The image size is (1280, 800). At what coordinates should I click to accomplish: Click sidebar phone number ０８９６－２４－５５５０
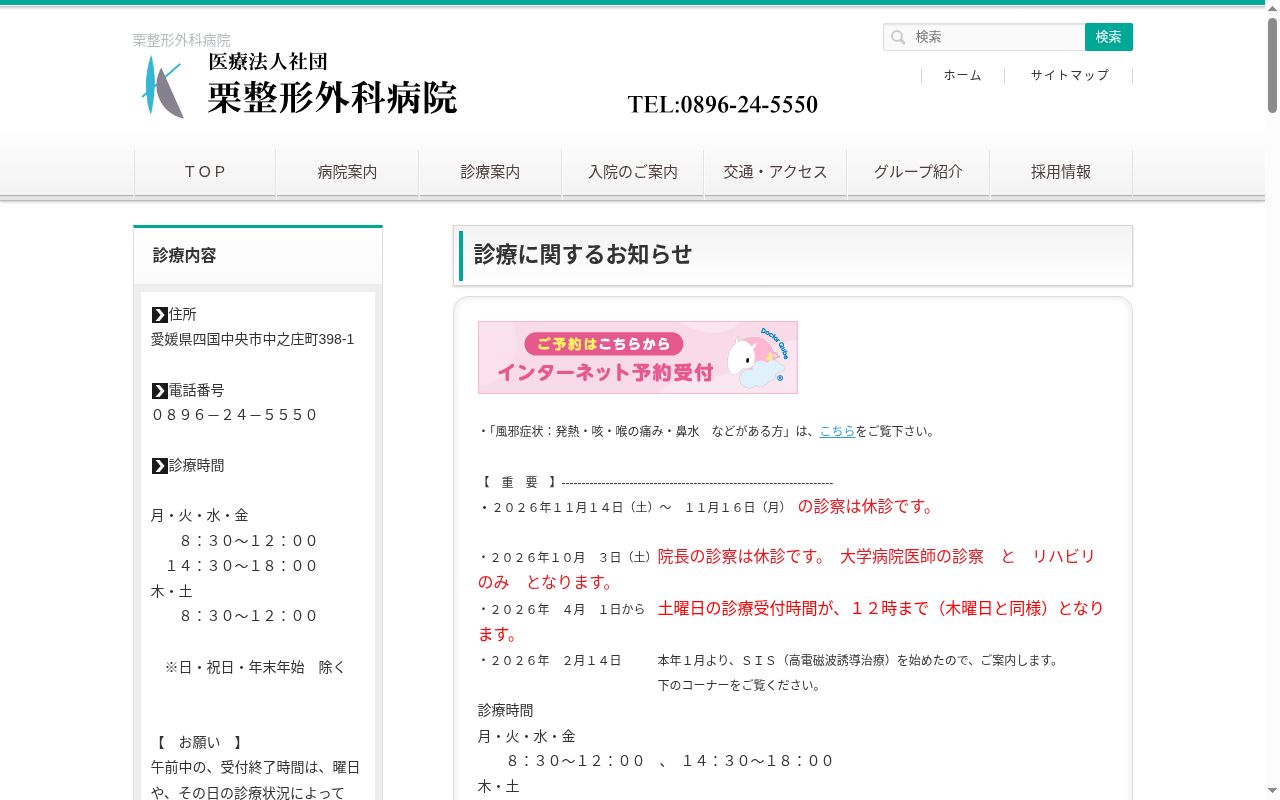click(234, 415)
